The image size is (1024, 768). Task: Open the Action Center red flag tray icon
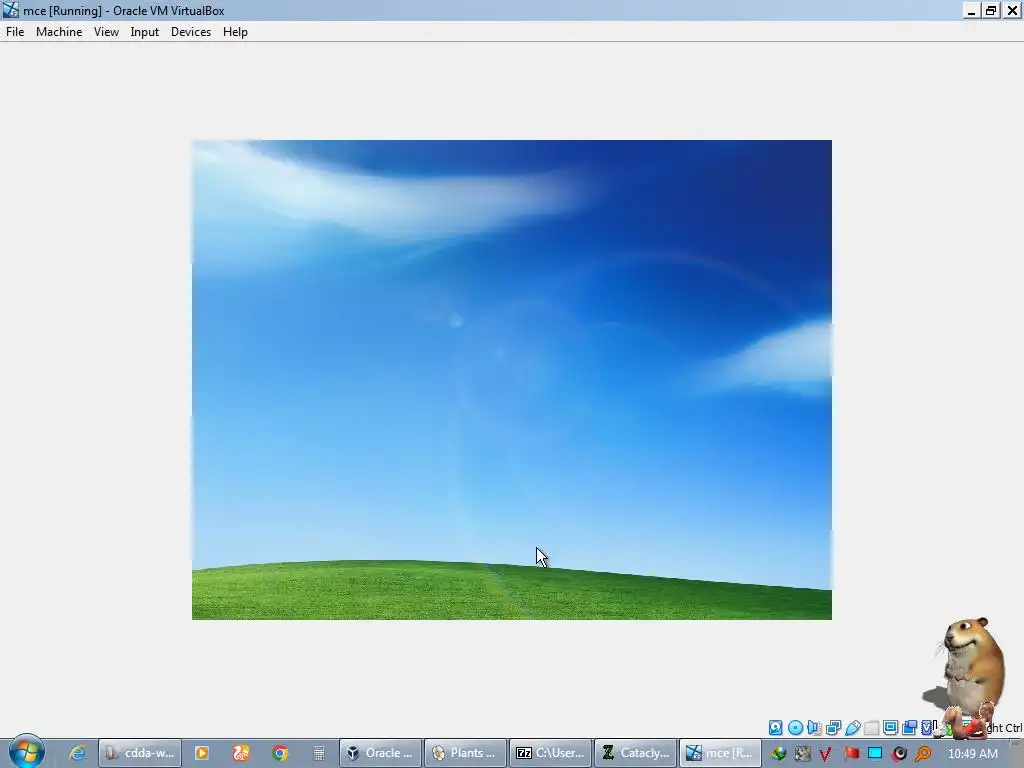[851, 754]
